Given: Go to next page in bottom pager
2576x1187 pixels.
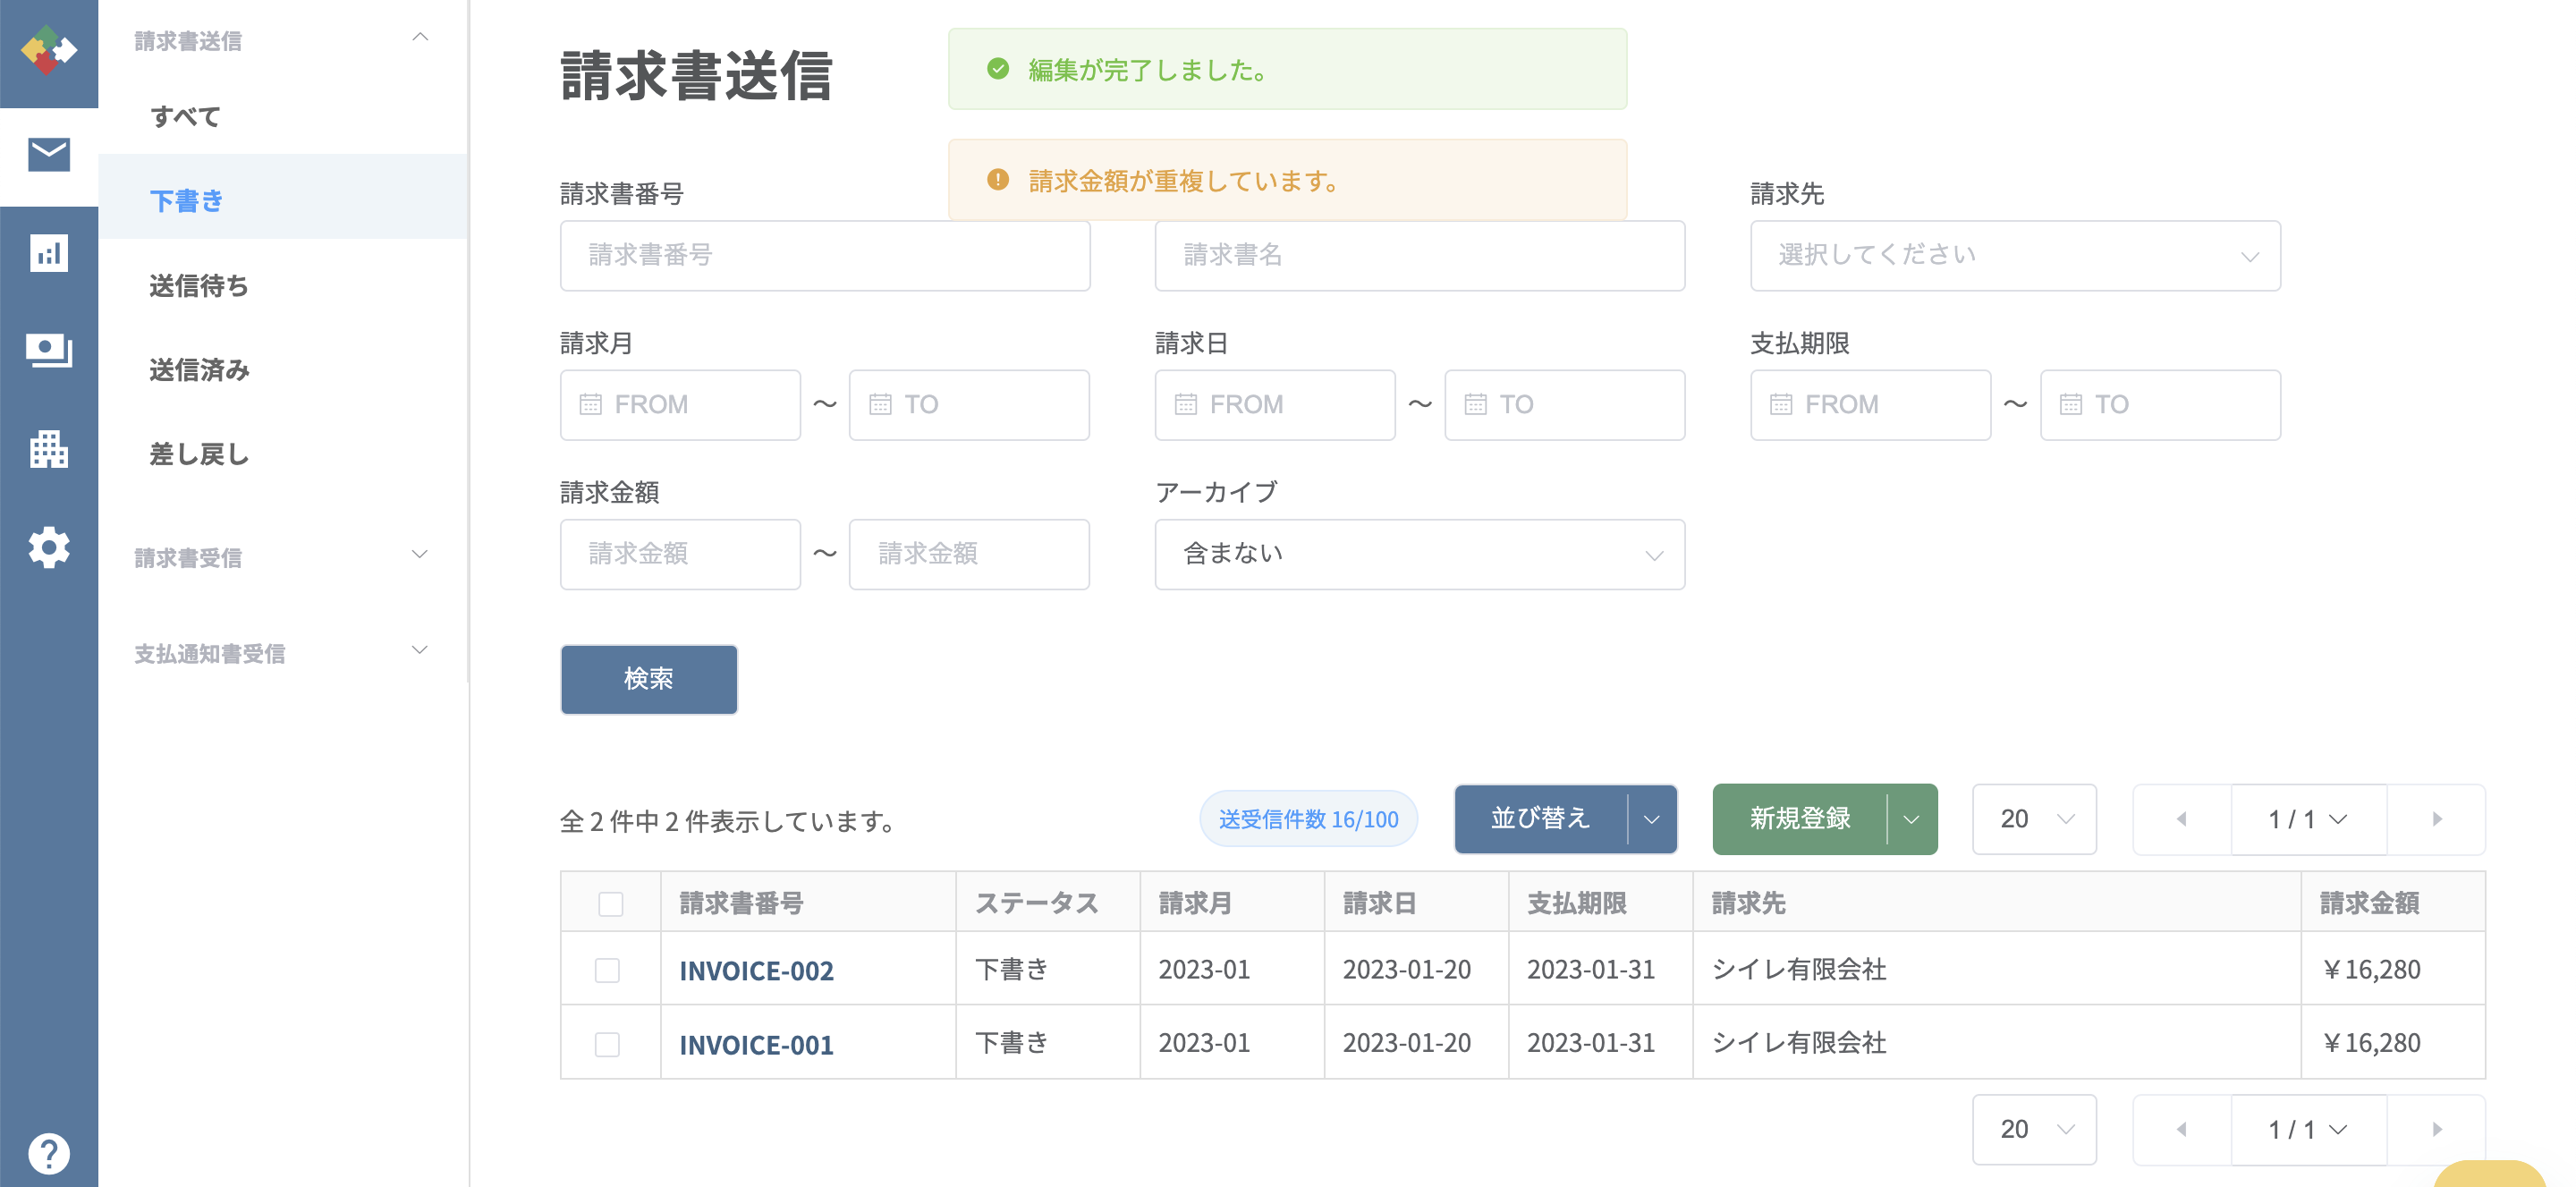Looking at the screenshot, I should (x=2437, y=1129).
